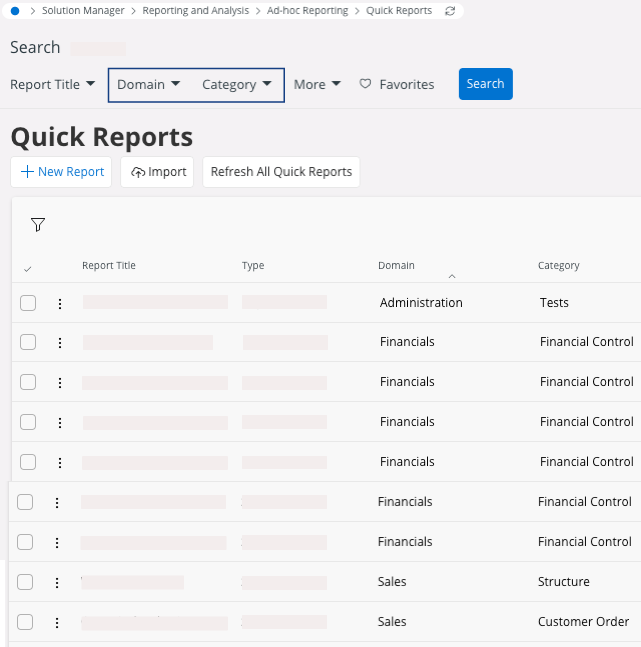Click the heart Favorites icon
This screenshot has width=641, height=647.
365,85
